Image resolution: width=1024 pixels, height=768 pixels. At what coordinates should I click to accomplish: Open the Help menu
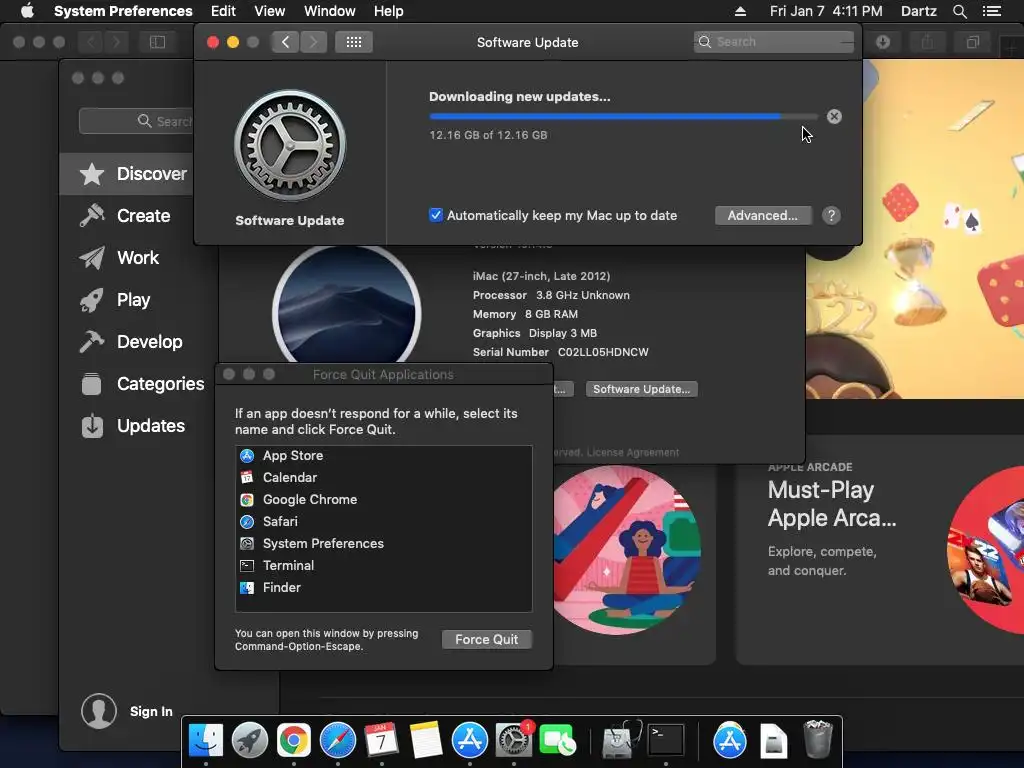(x=389, y=11)
